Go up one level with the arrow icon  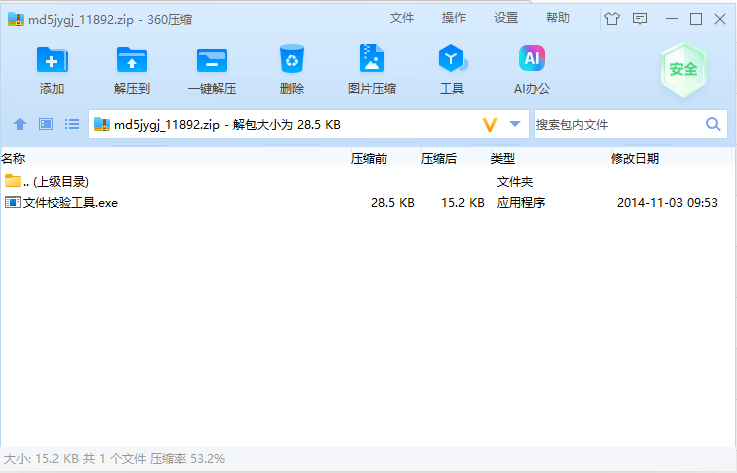tap(20, 124)
